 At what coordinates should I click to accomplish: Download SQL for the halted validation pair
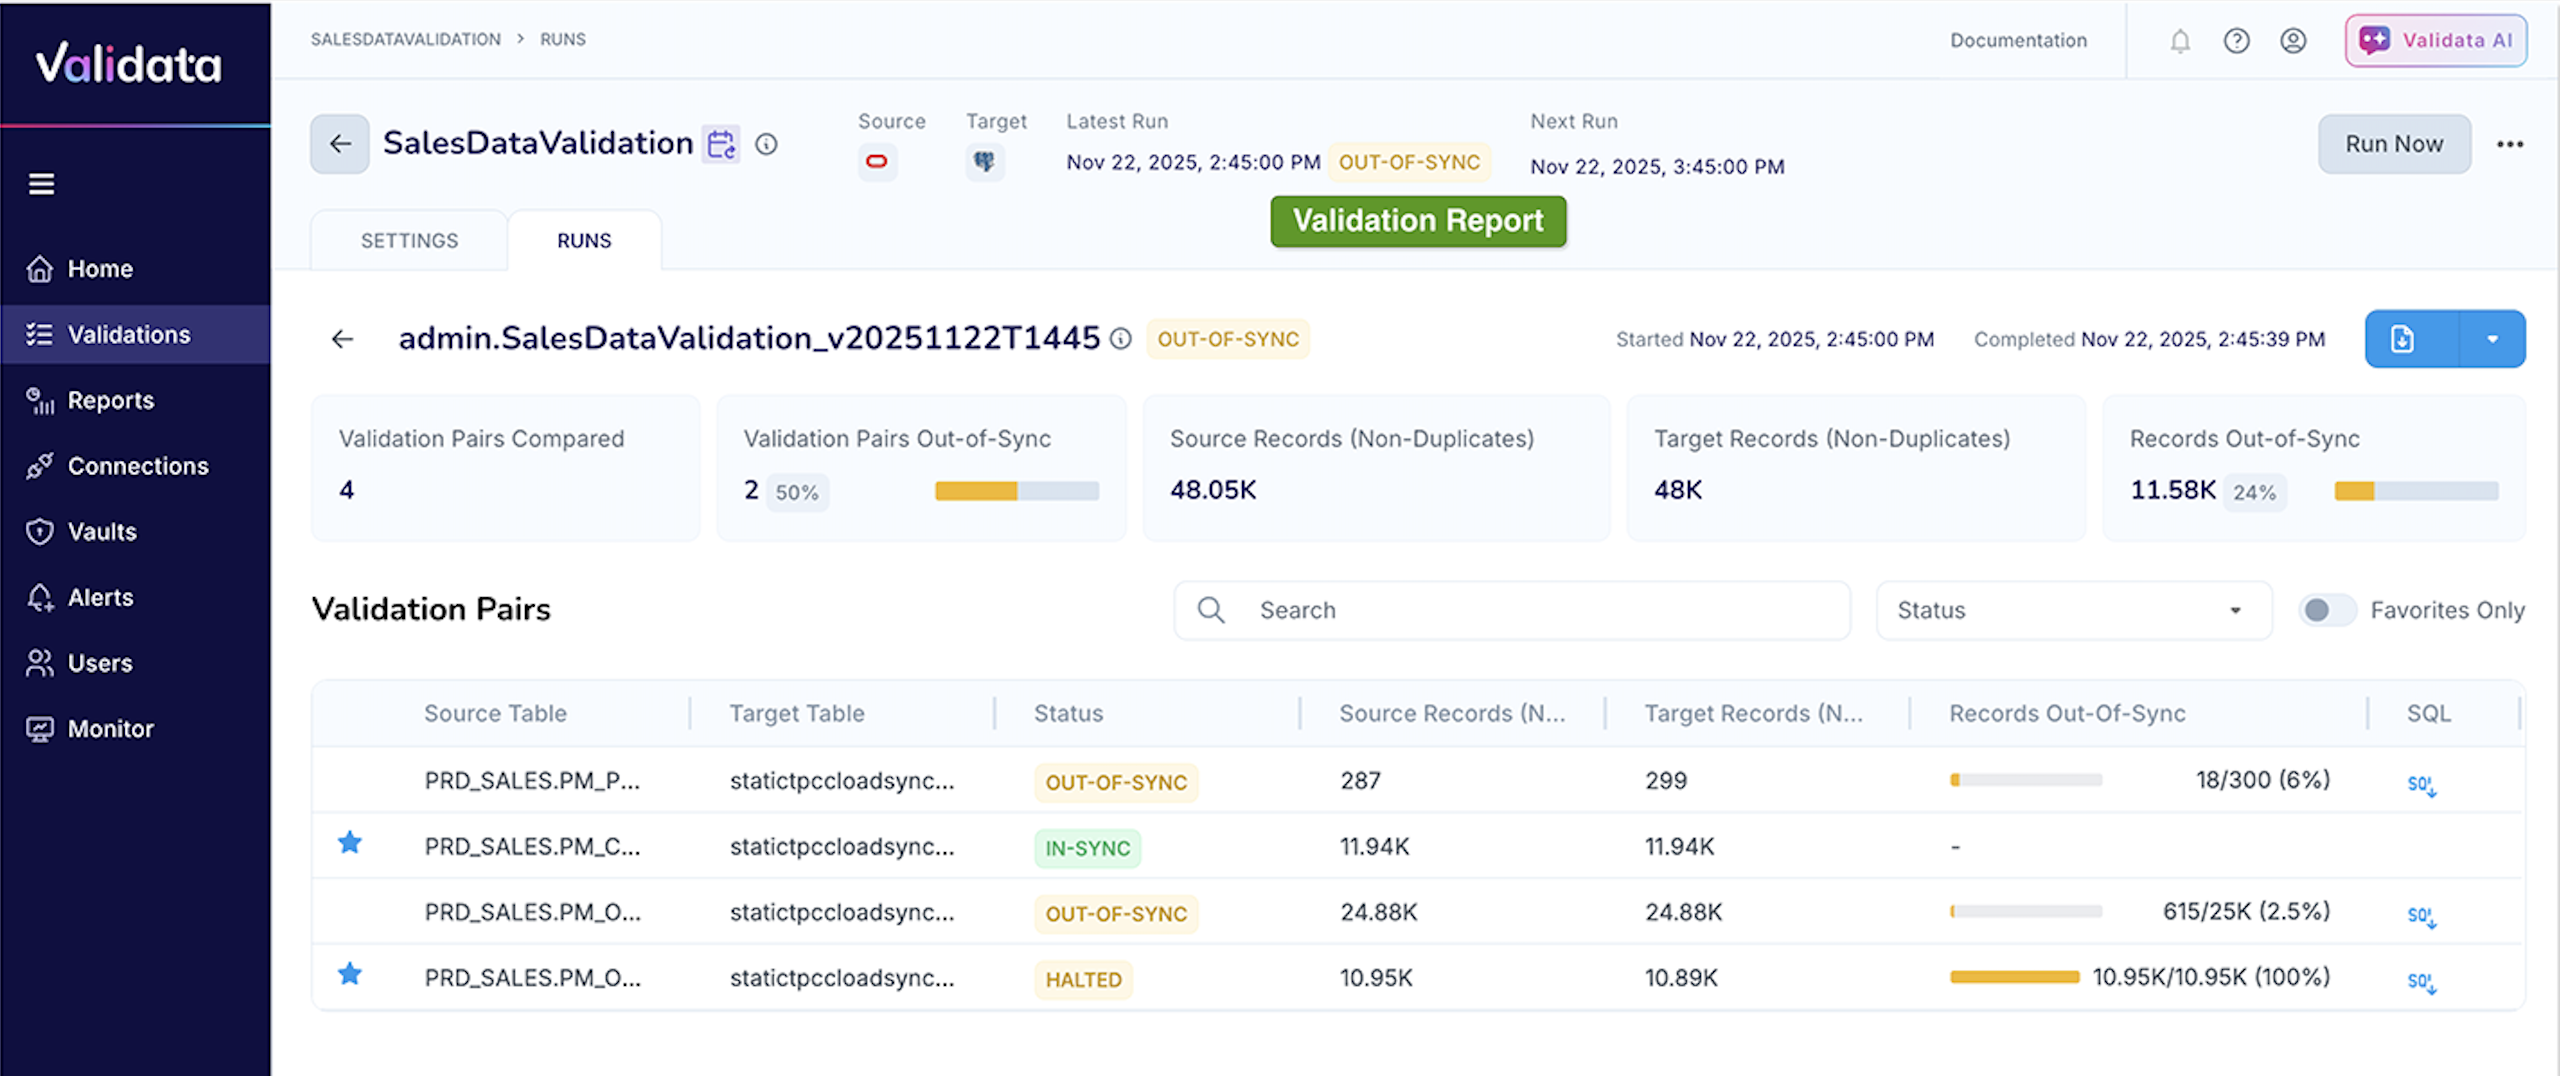pyautogui.click(x=2421, y=980)
